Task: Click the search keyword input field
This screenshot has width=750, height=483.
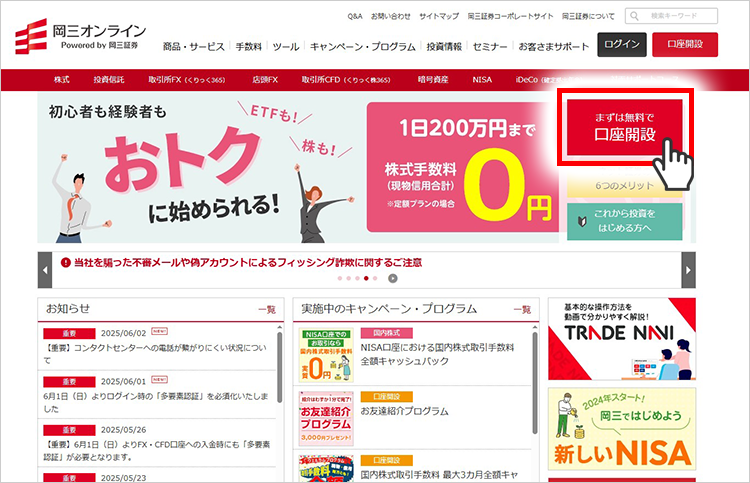Action: click(671, 16)
